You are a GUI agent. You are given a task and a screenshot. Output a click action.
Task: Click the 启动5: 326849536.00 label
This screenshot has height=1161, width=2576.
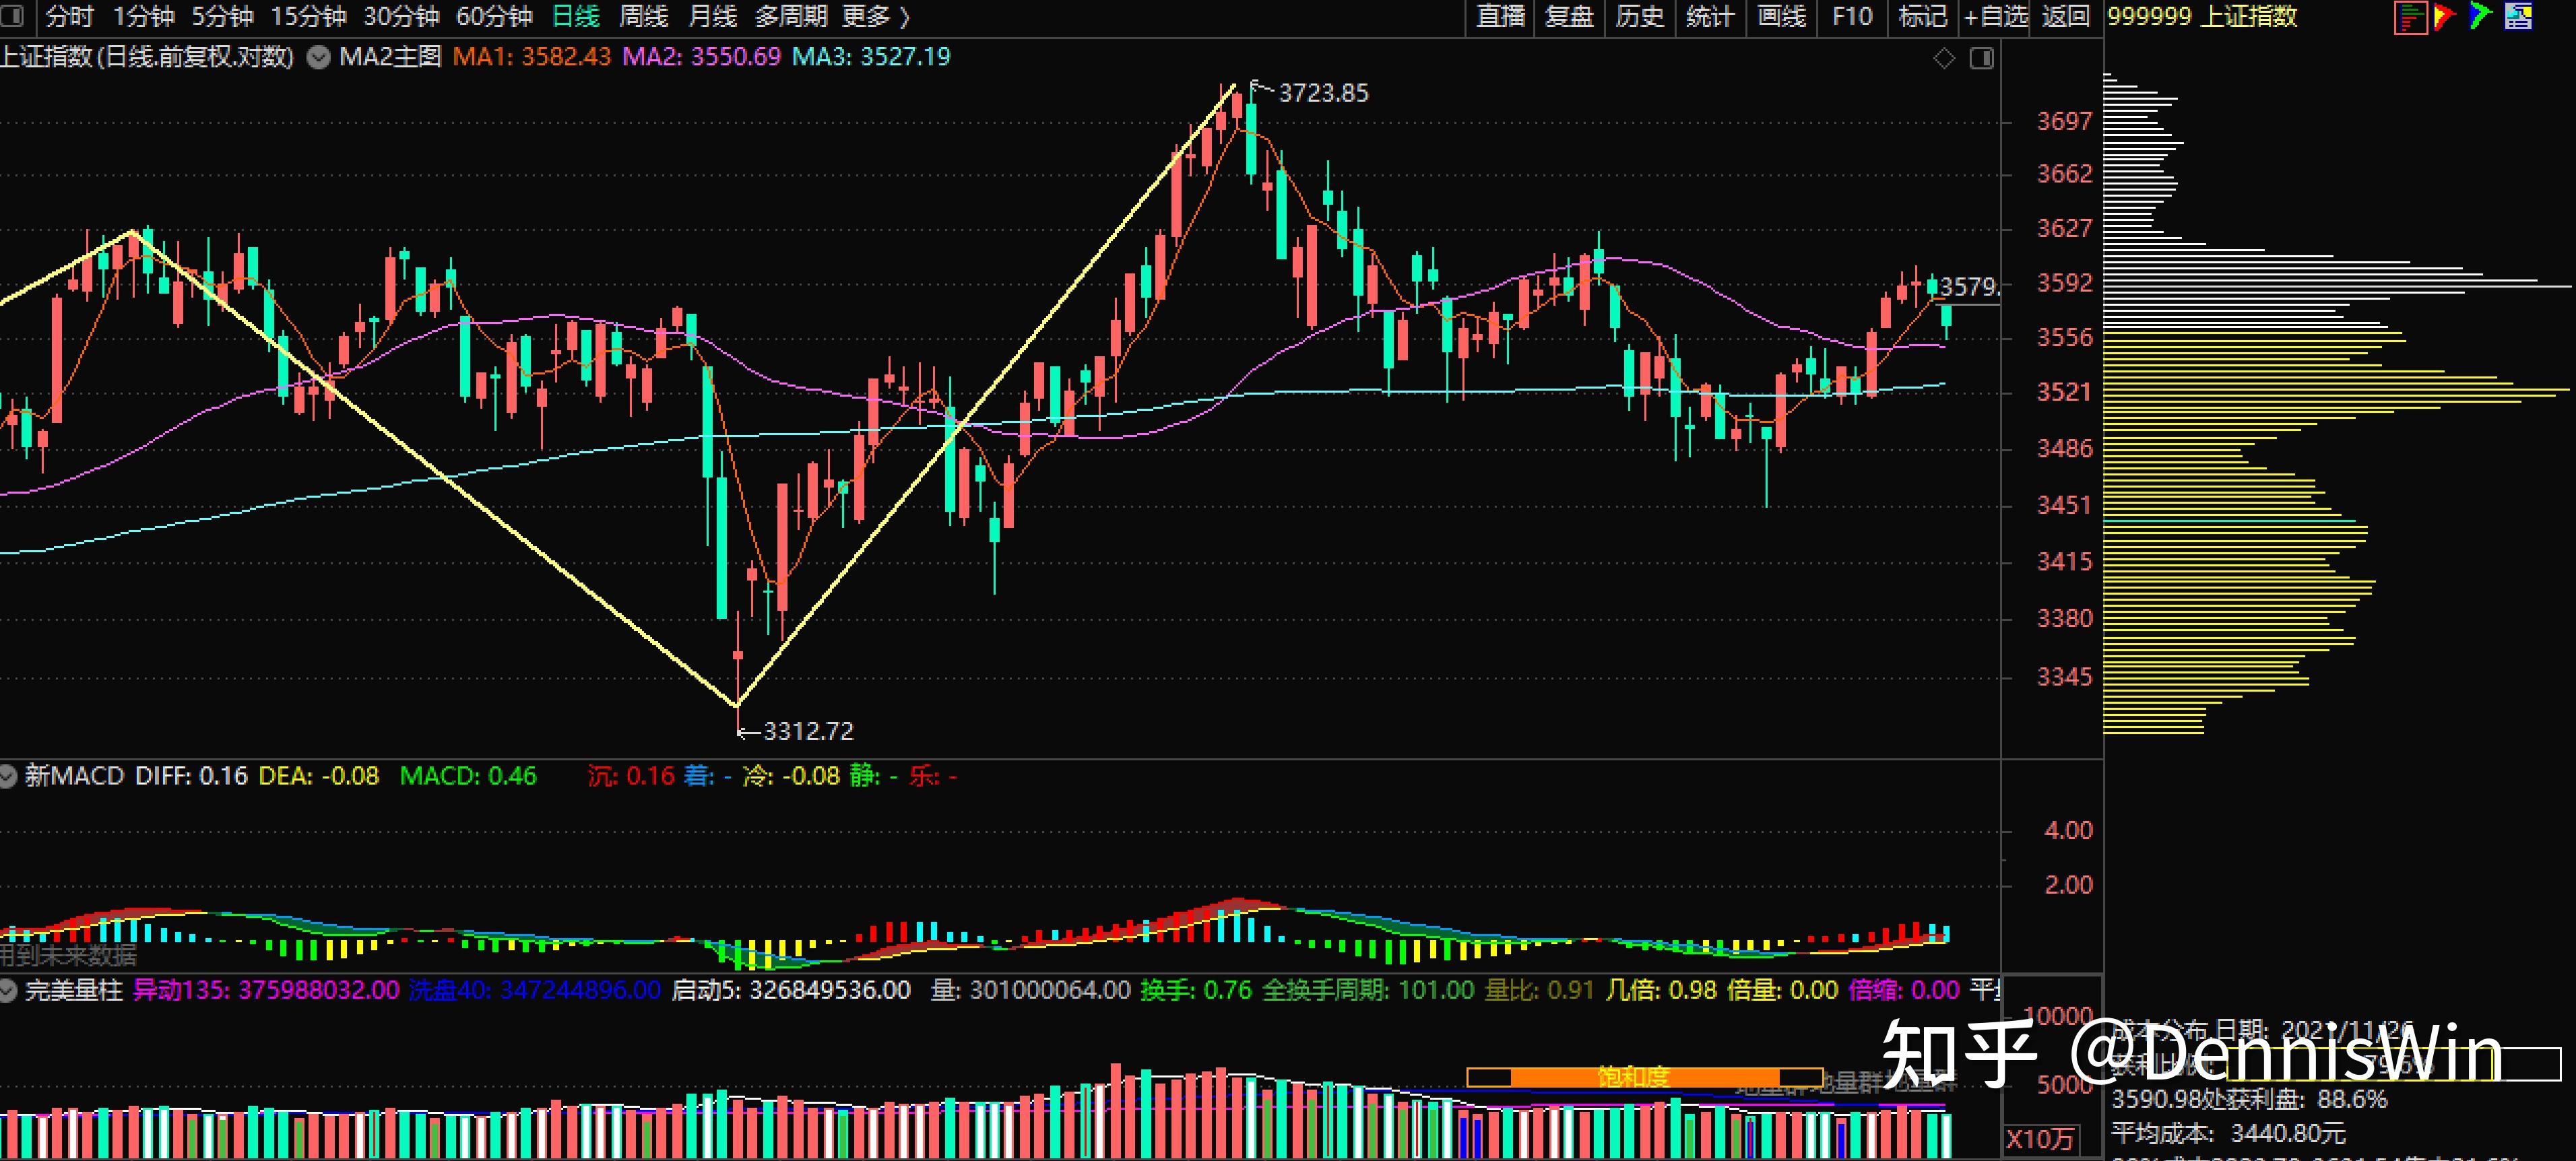791,990
